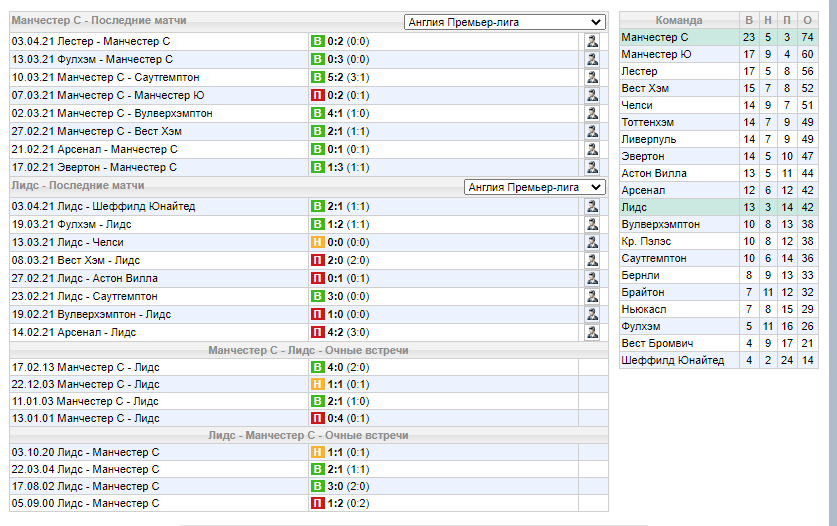This screenshot has height=526, width=837.
Task: Select Фулхэм team in standings table
Action: point(641,326)
